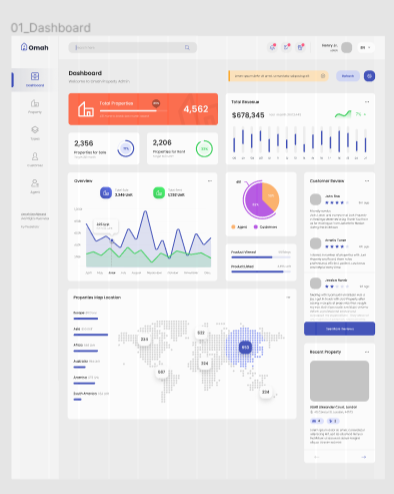Click the 532 map marker
Image resolution: width=394 pixels, height=494 pixels.
pyautogui.click(x=201, y=333)
